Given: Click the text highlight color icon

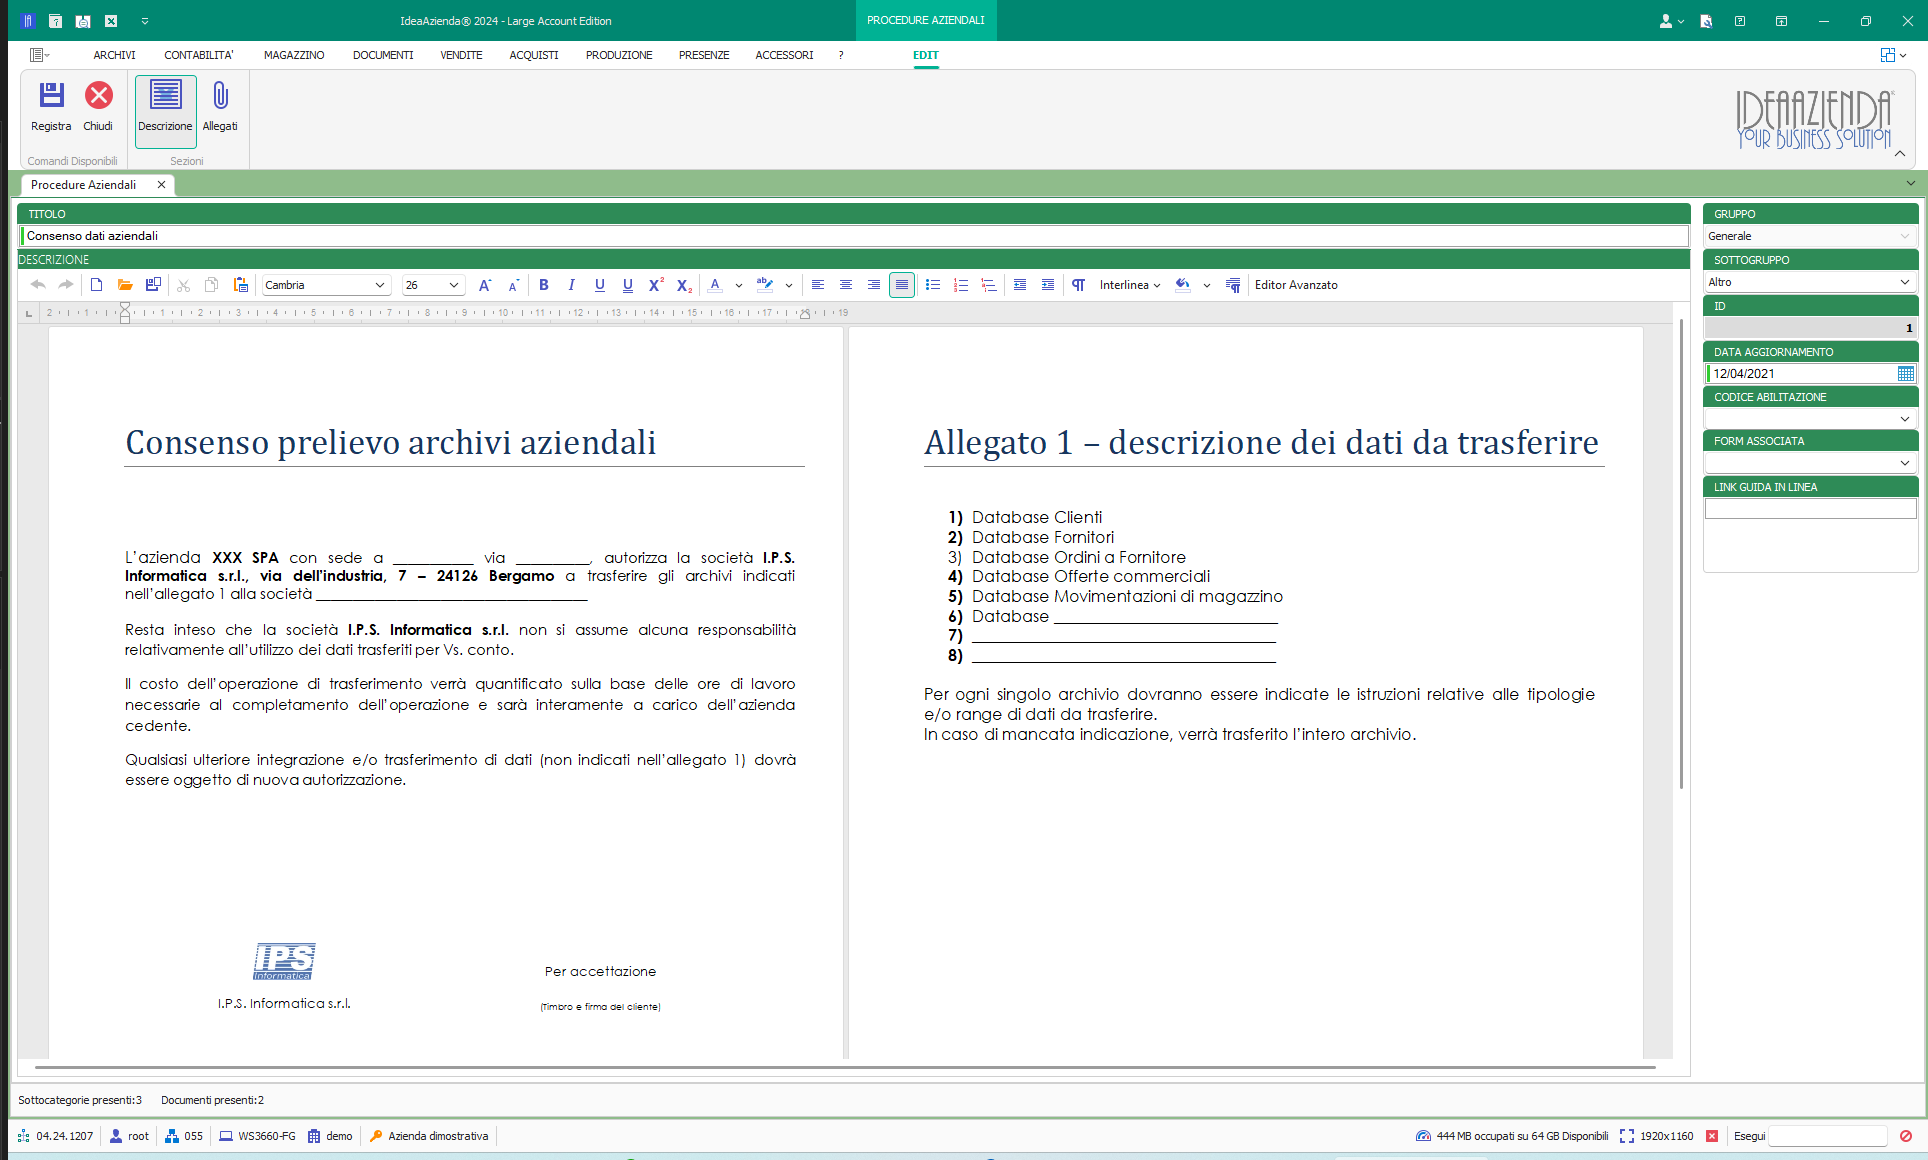Looking at the screenshot, I should tap(765, 285).
